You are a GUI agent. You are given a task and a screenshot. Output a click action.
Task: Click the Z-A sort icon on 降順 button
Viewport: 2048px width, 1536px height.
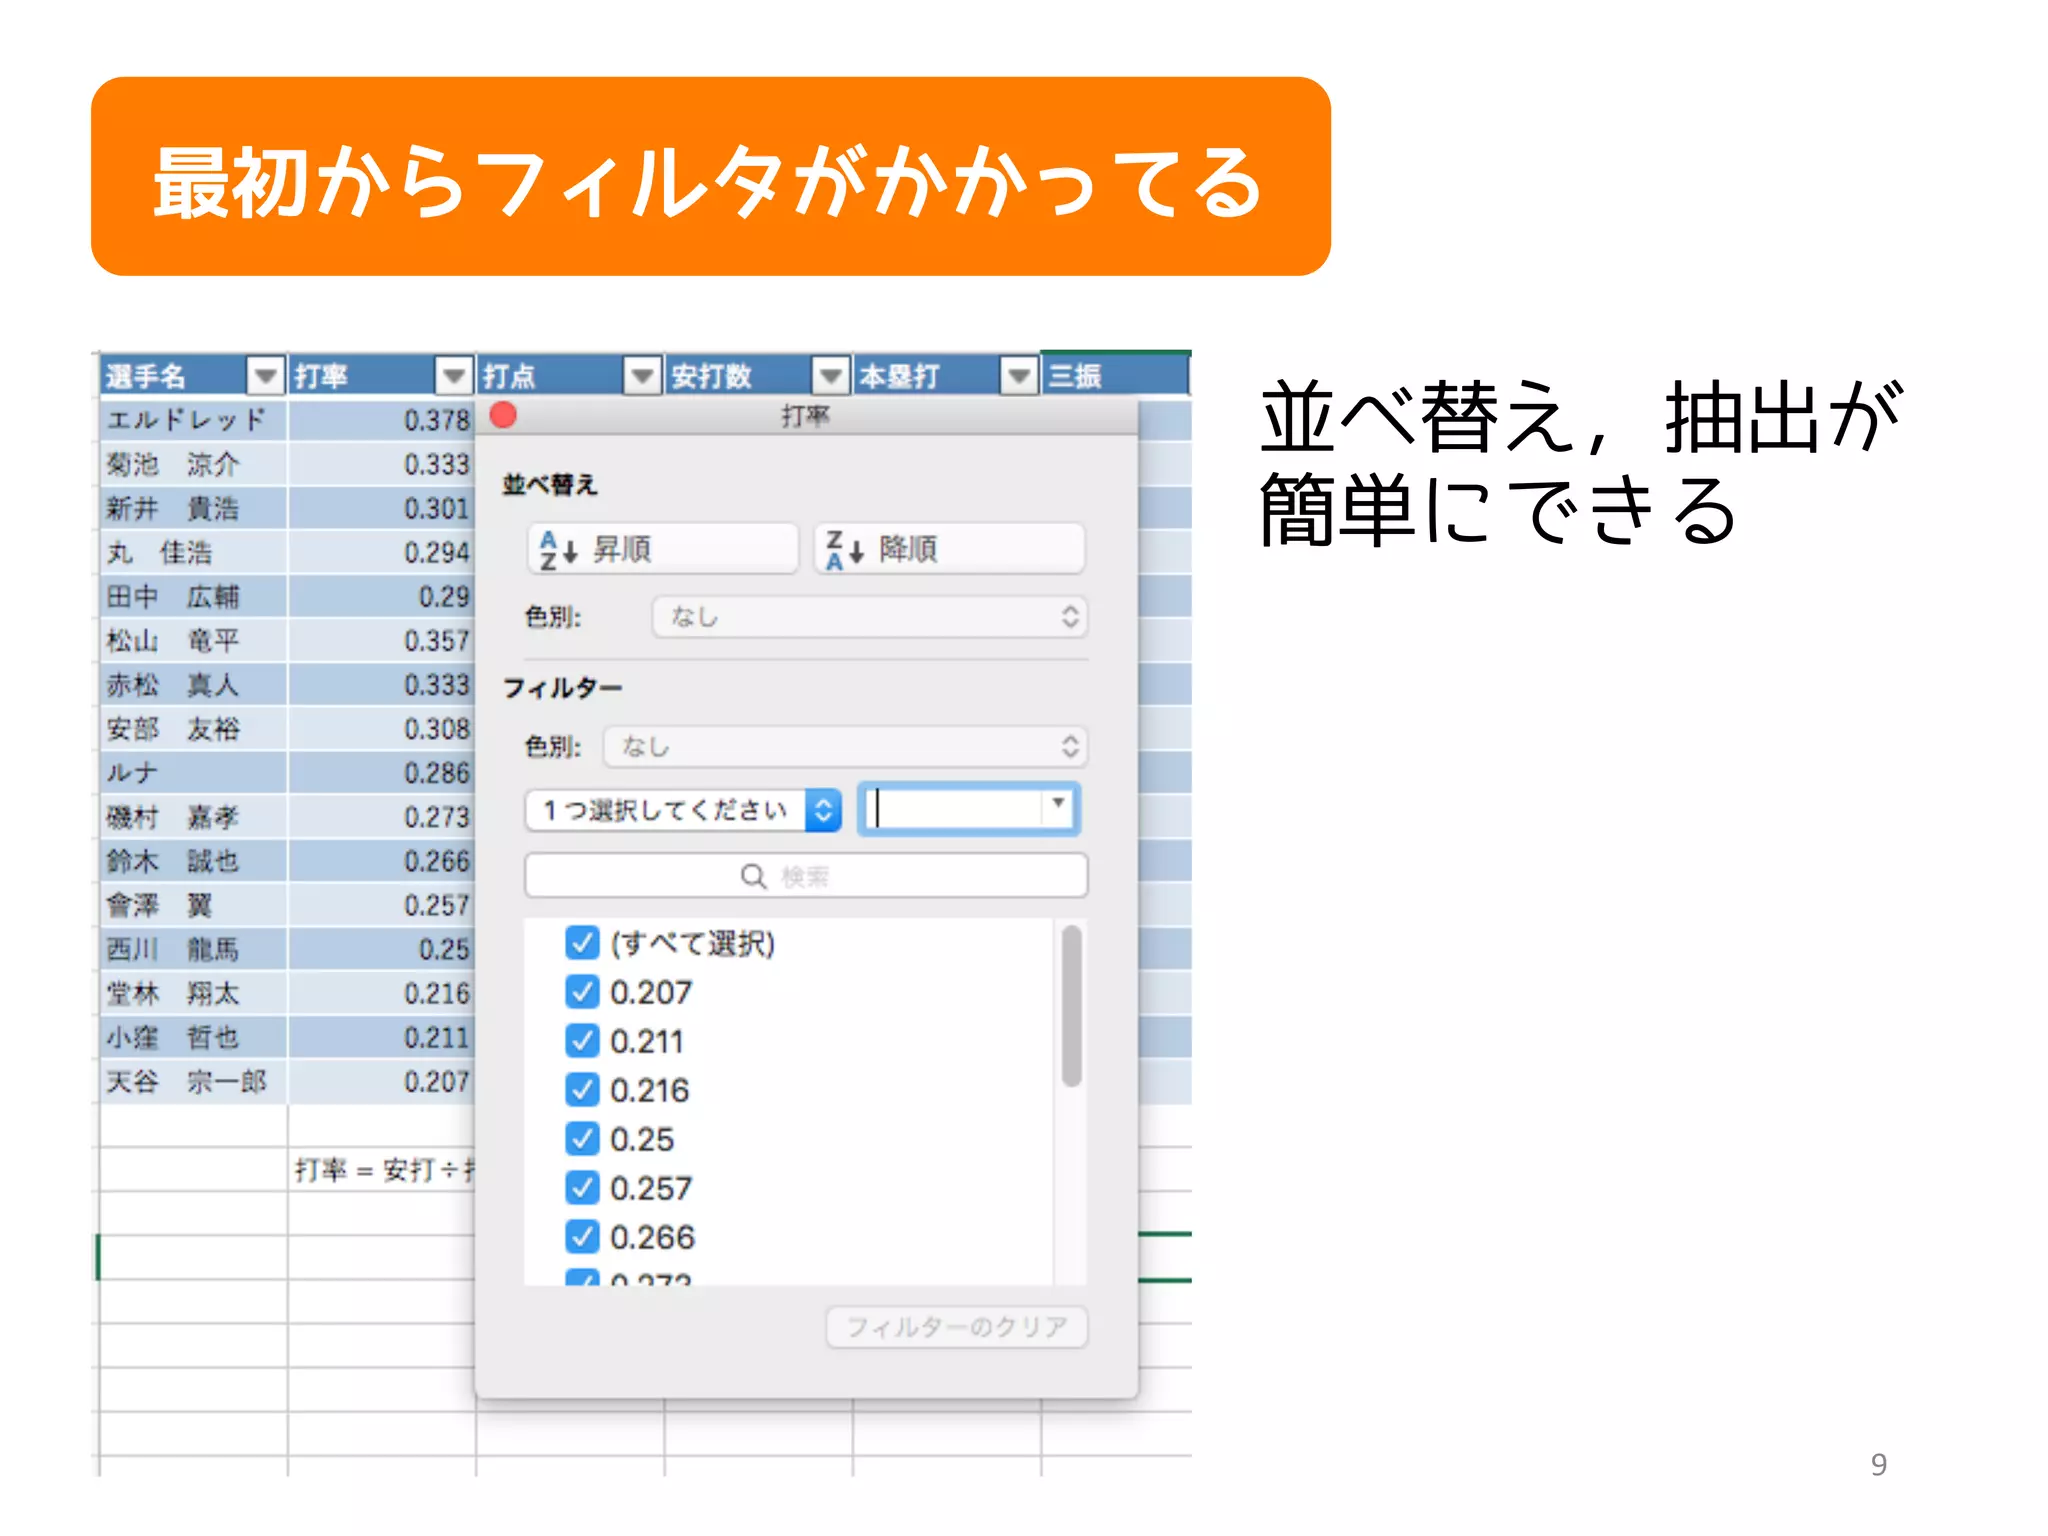click(843, 550)
